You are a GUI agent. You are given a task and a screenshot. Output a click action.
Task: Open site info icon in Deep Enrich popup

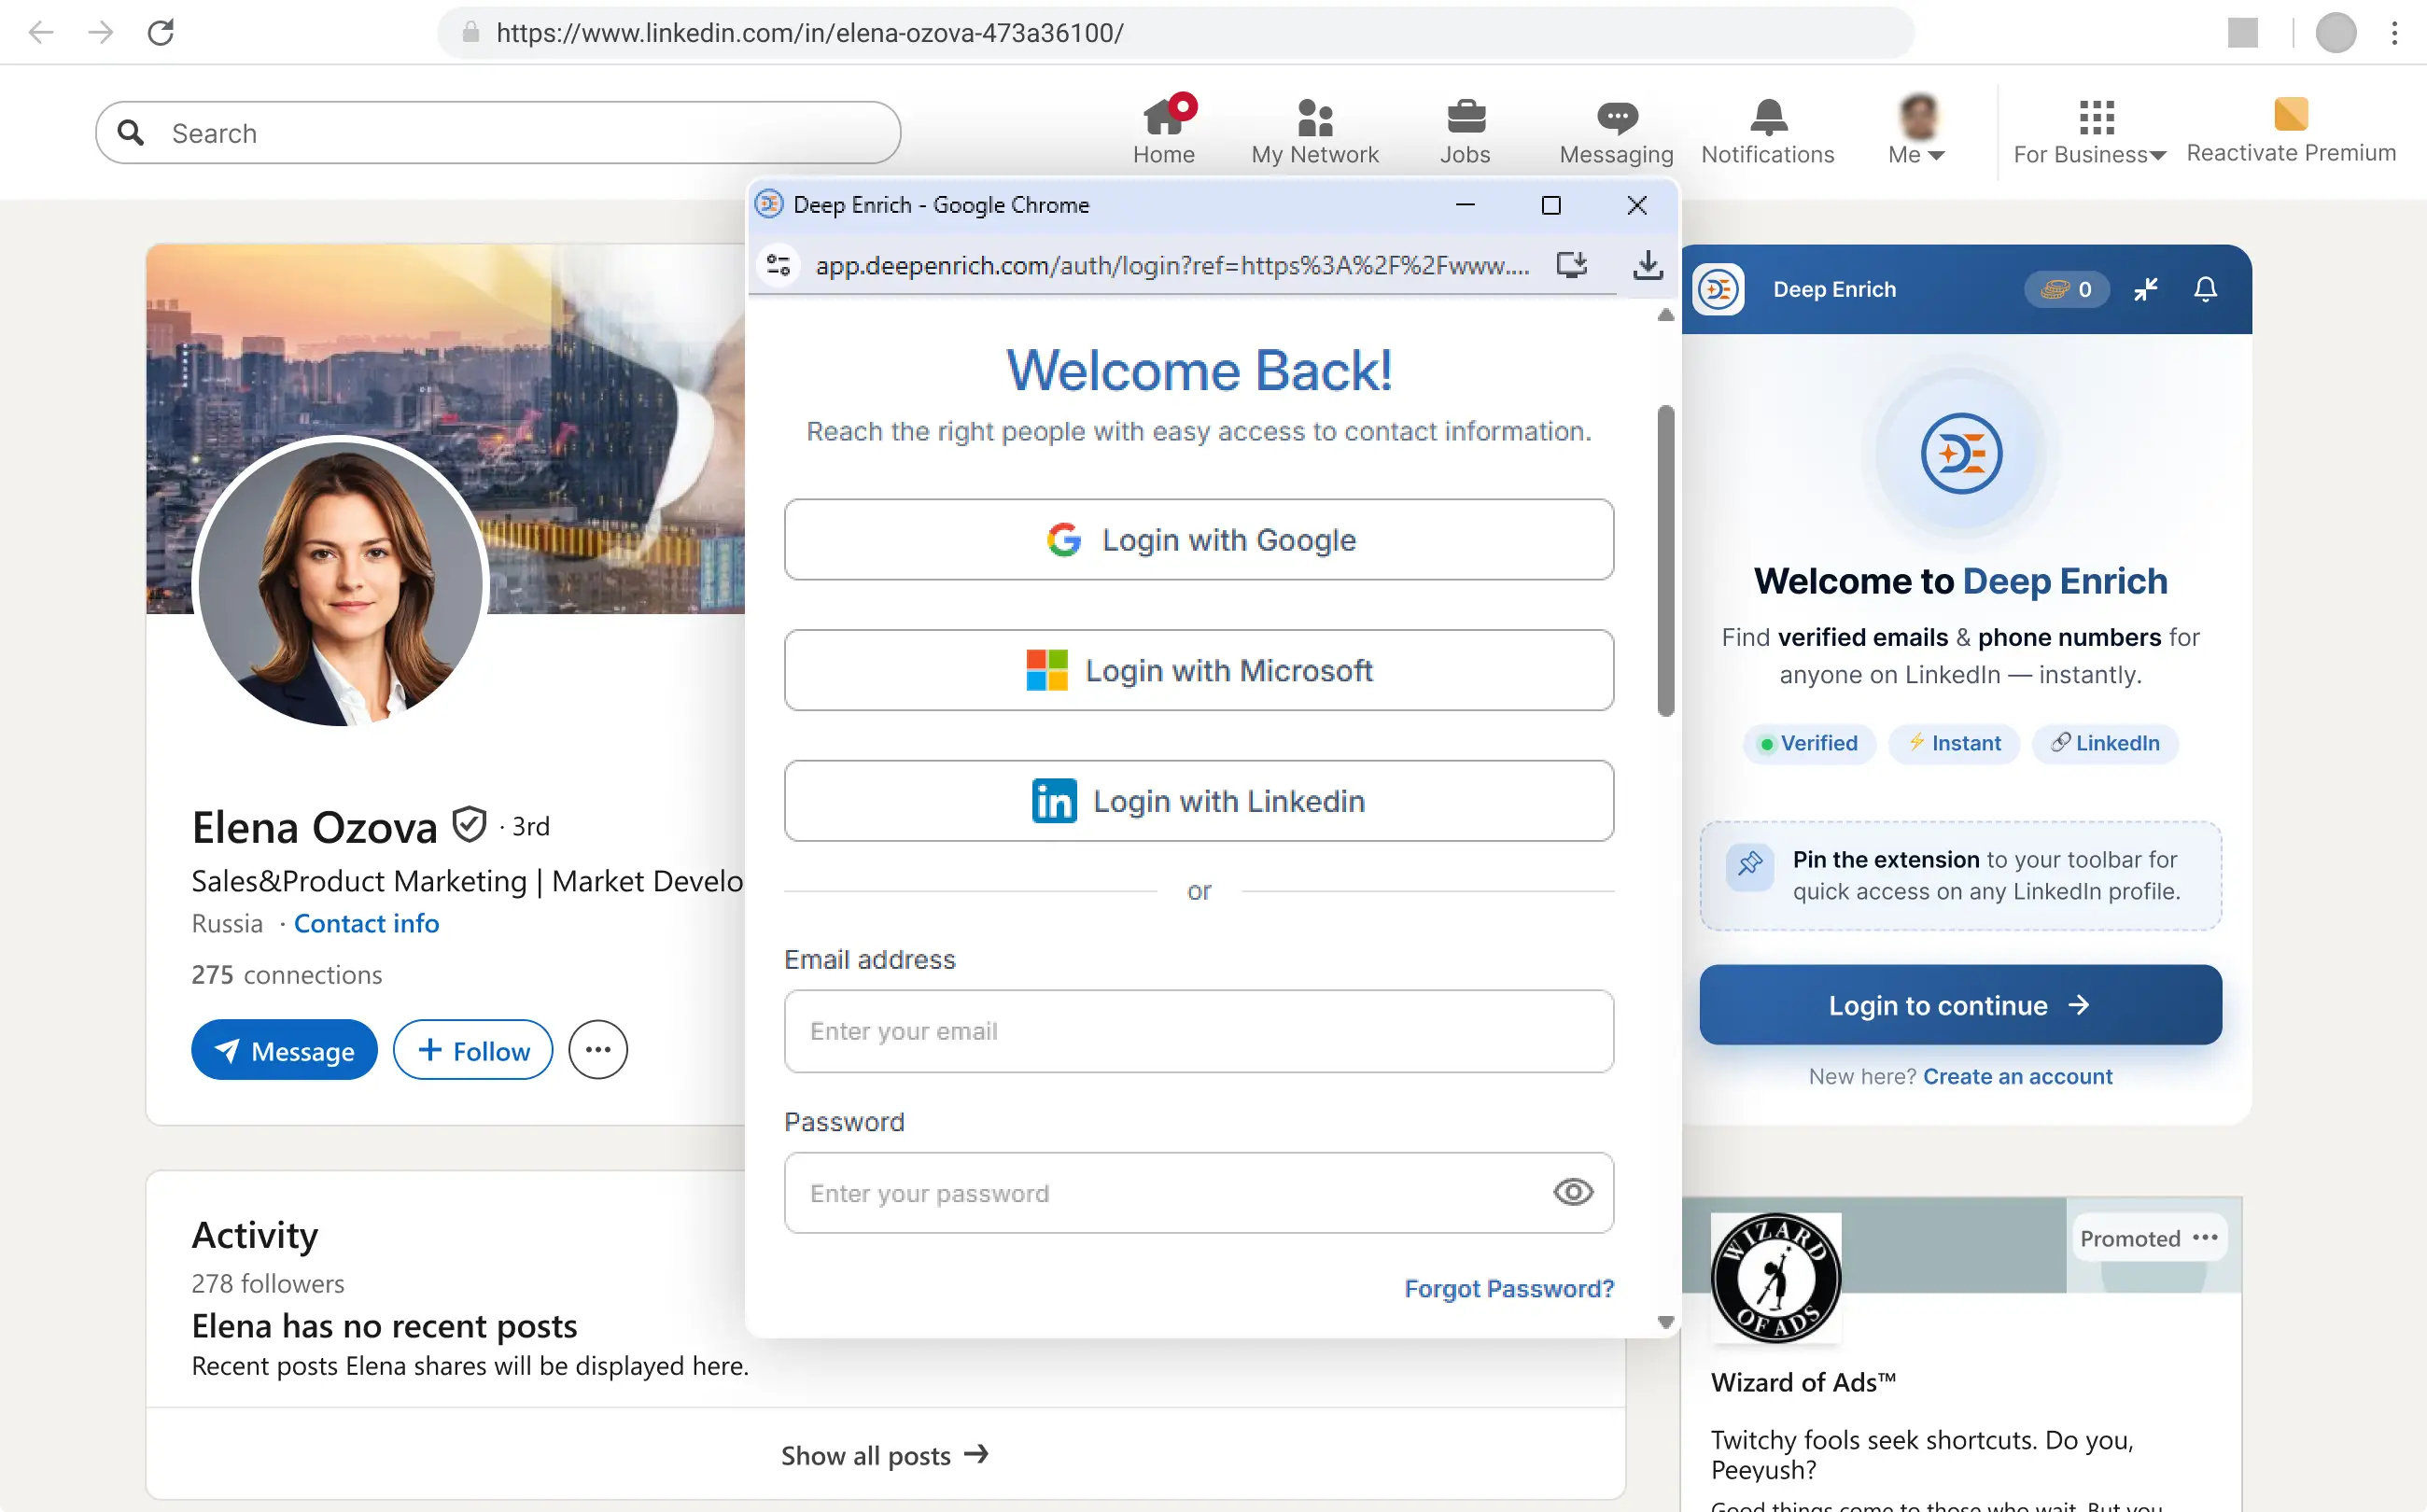click(x=778, y=265)
